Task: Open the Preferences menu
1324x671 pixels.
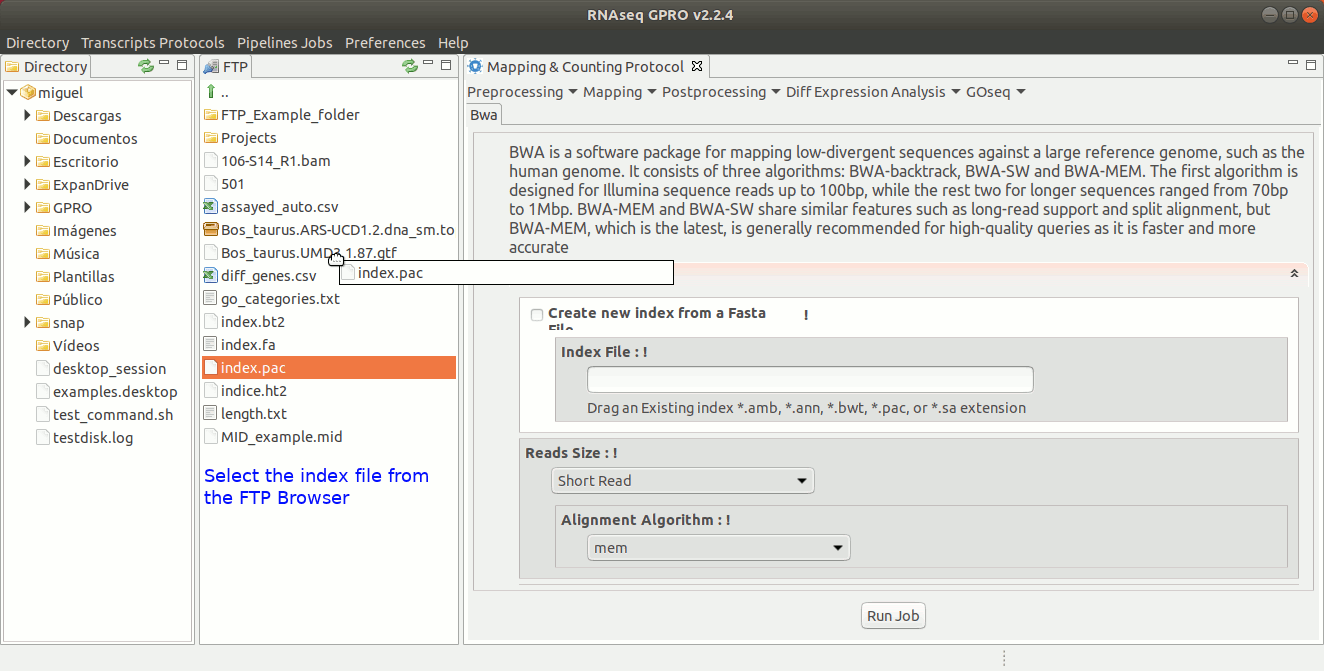Action: 385,43
